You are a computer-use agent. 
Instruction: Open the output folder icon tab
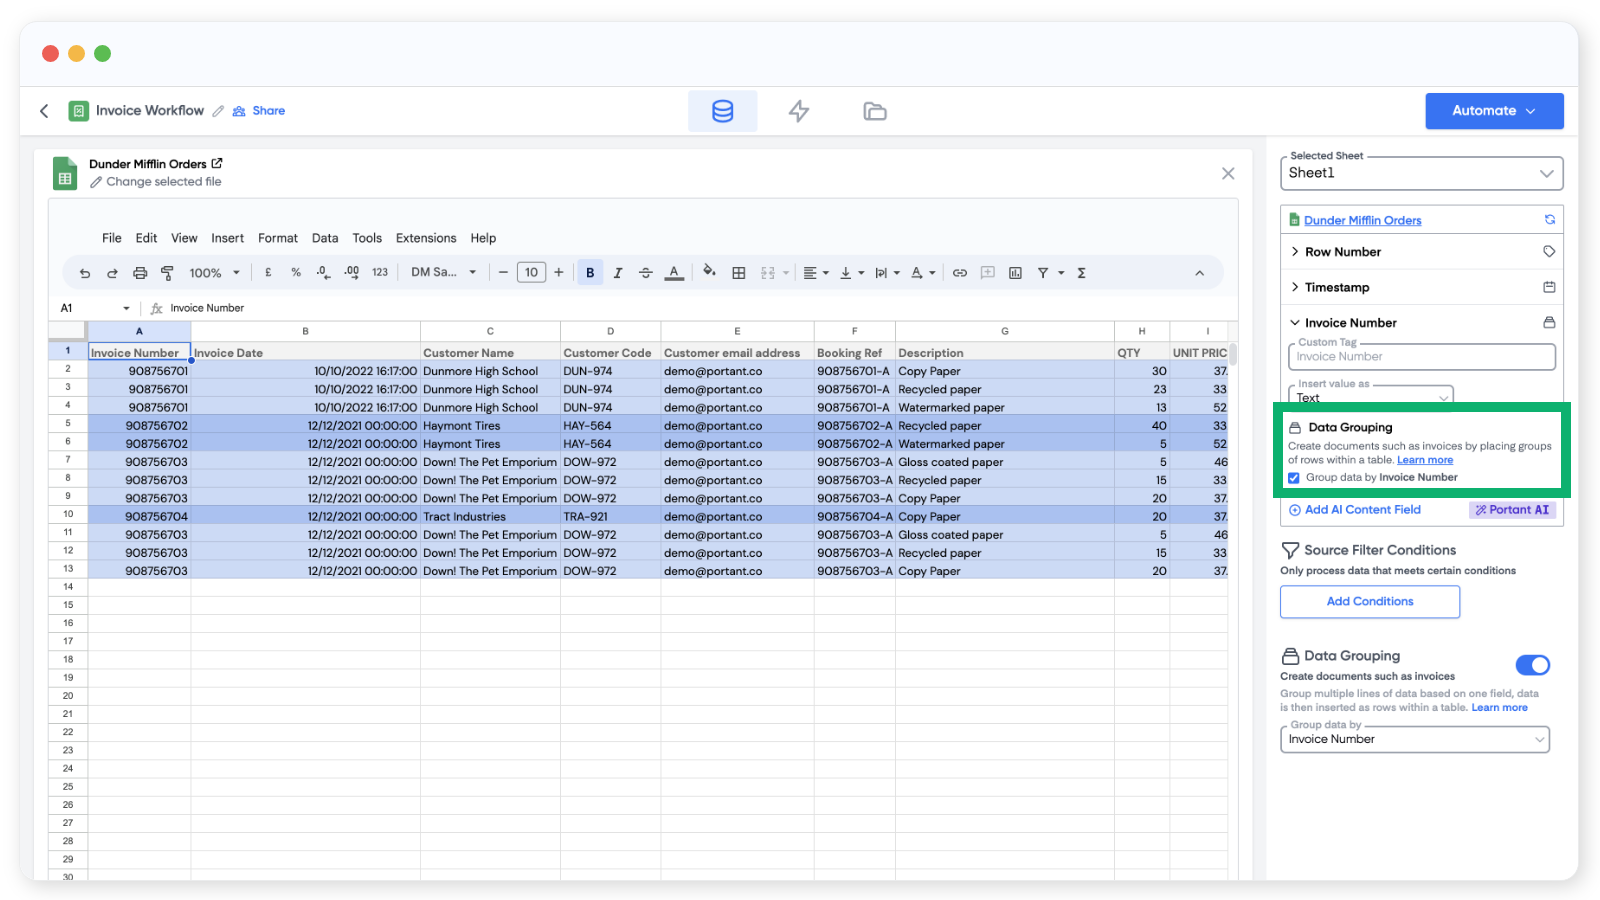point(874,111)
